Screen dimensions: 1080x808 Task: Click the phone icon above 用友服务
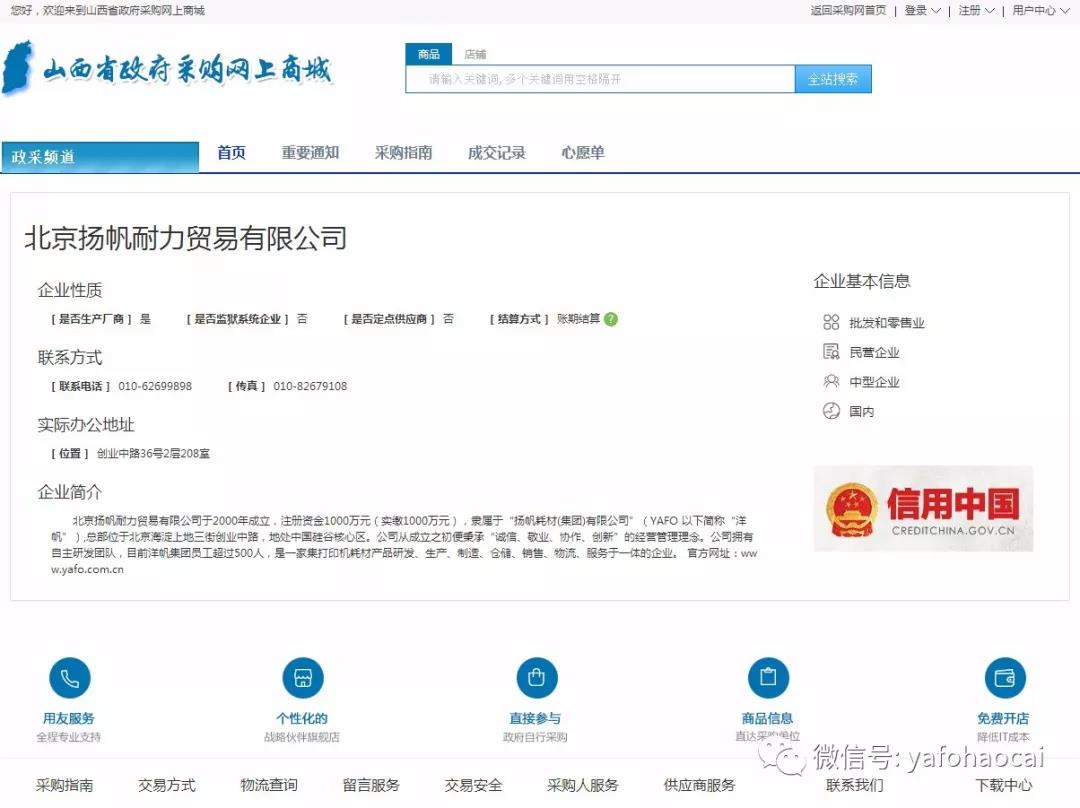tap(70, 678)
